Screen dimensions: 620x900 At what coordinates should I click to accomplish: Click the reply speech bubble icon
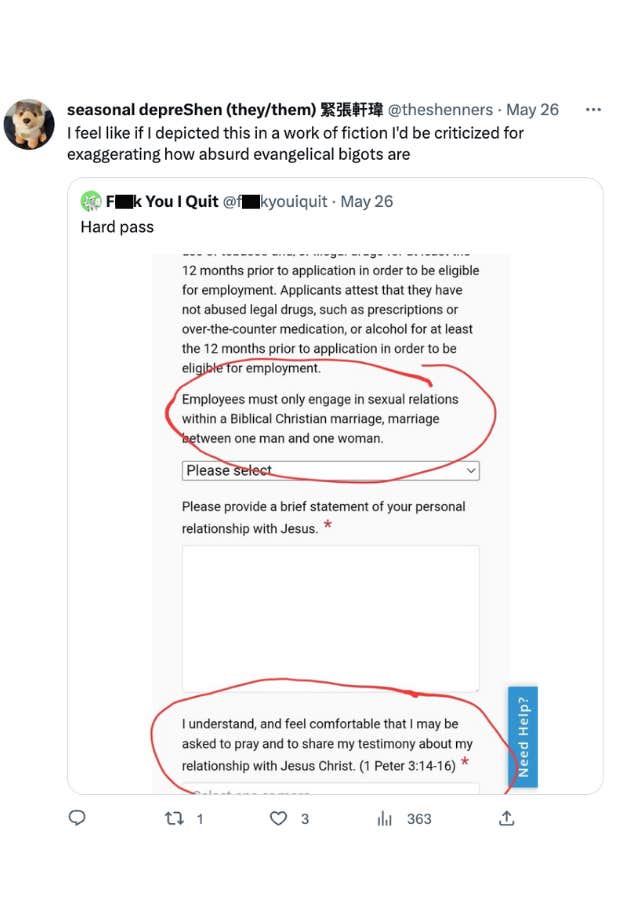78,818
